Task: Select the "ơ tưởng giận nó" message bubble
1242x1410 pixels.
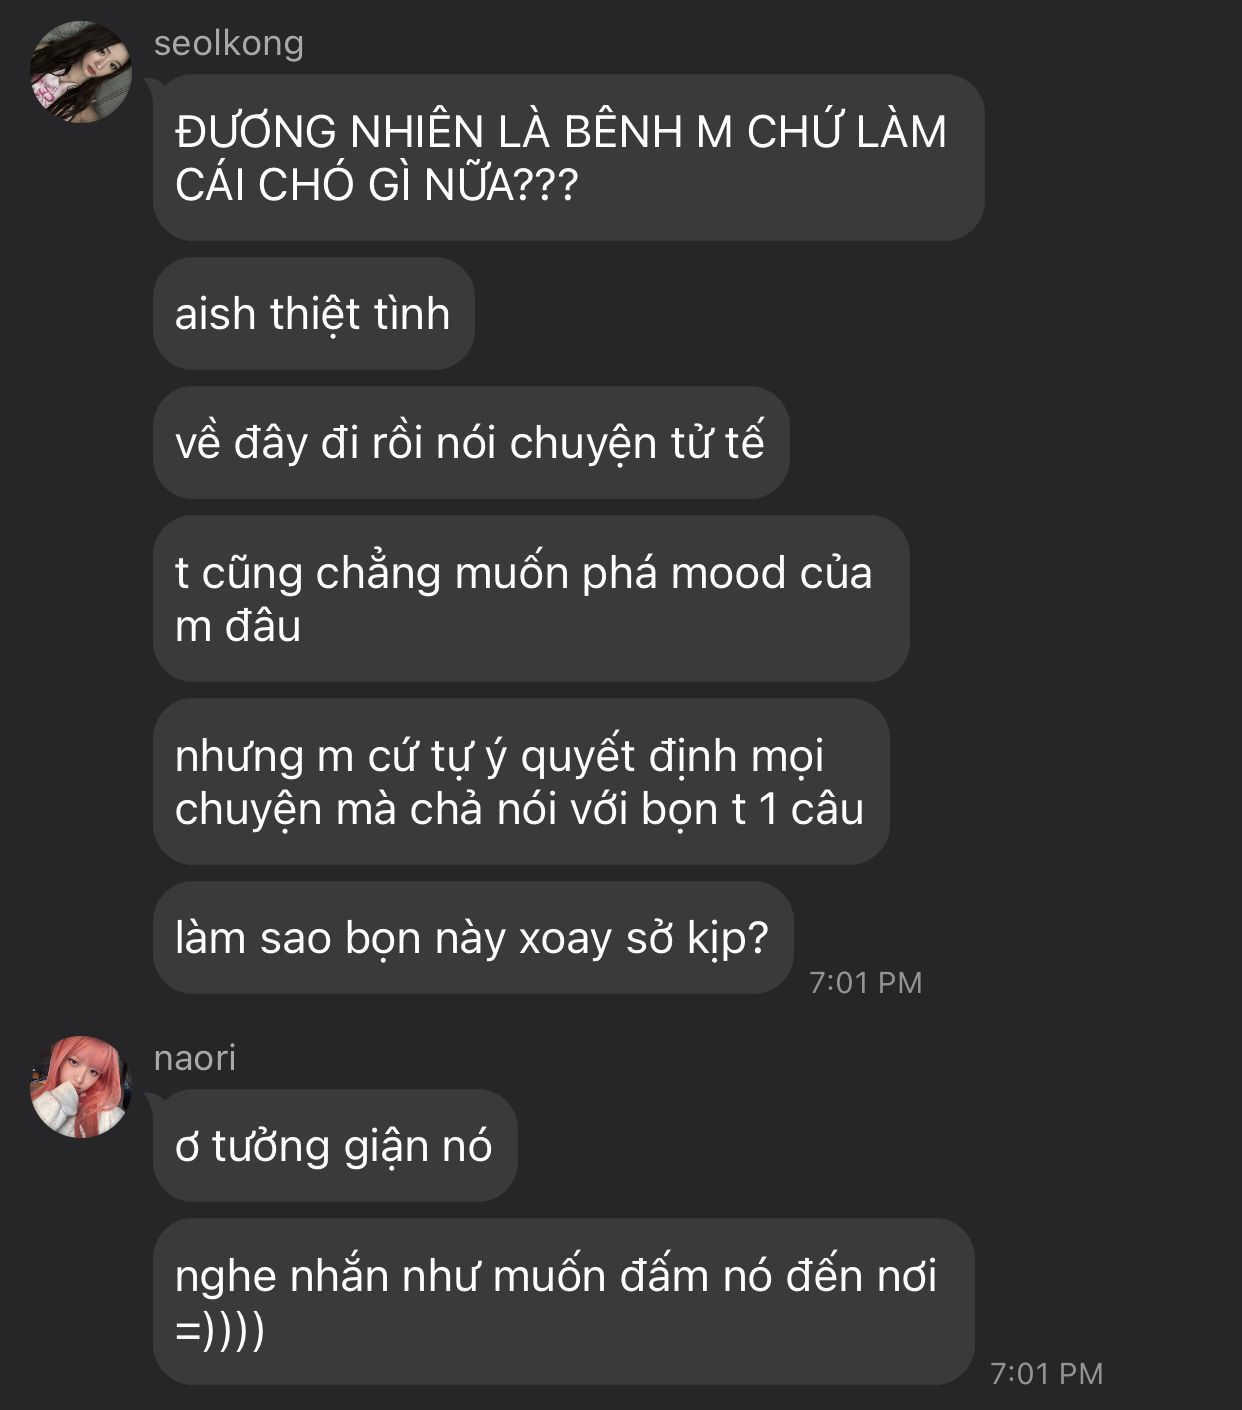Action: [x=334, y=1145]
